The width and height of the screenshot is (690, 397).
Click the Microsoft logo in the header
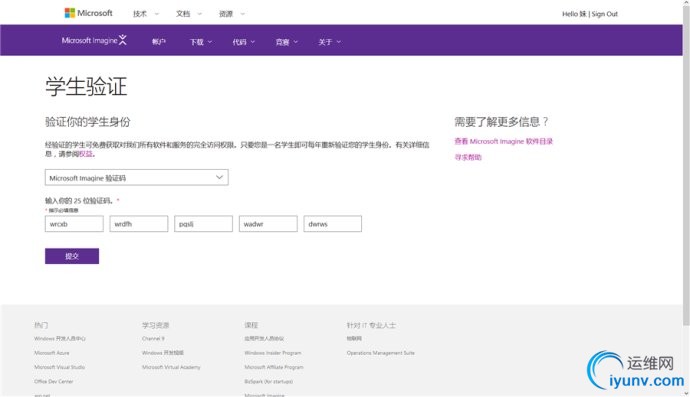pyautogui.click(x=88, y=13)
